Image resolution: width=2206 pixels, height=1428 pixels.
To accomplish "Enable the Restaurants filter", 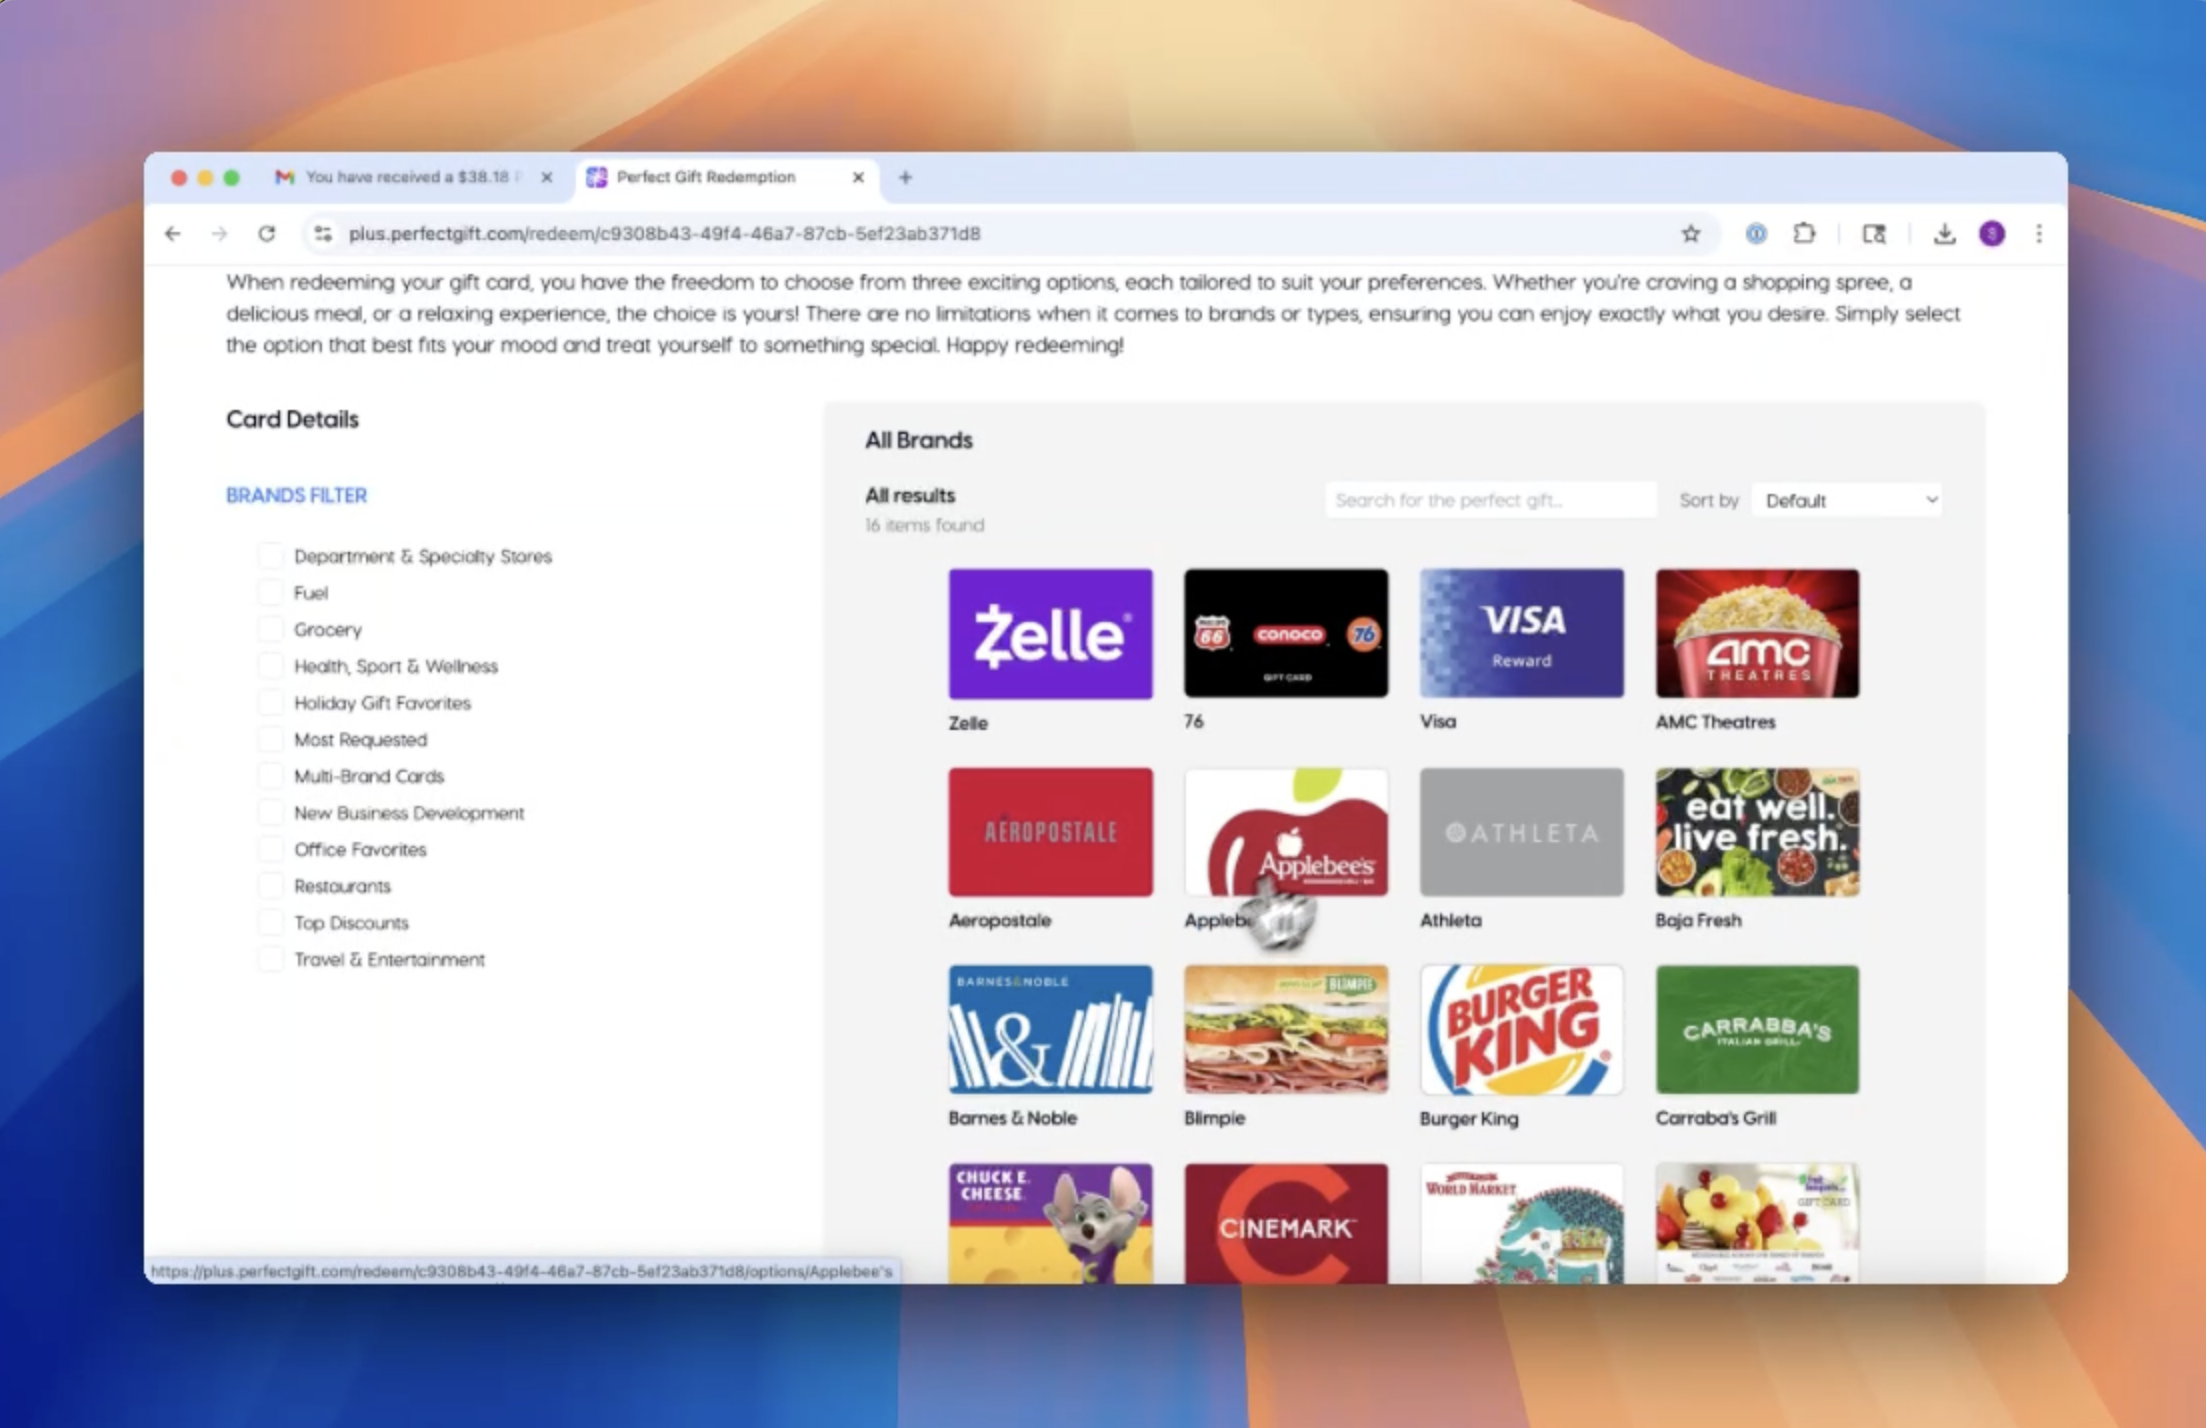I will [270, 886].
